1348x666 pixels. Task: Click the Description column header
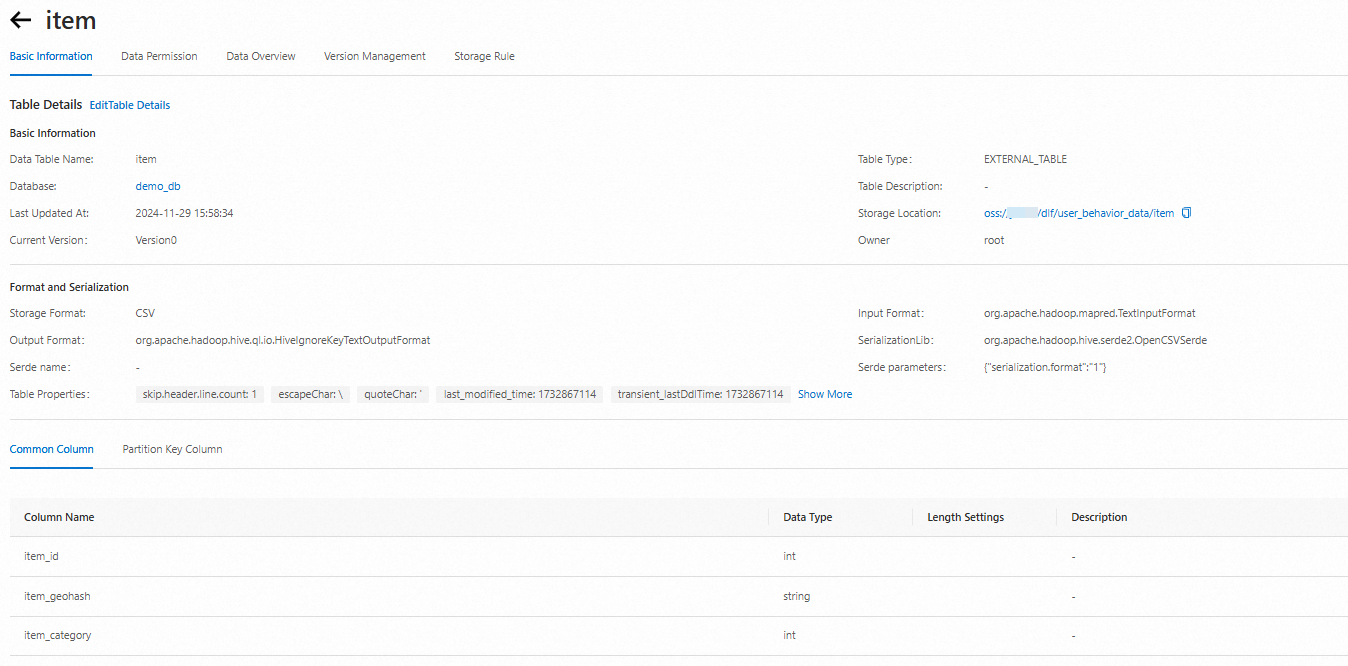(x=1099, y=517)
